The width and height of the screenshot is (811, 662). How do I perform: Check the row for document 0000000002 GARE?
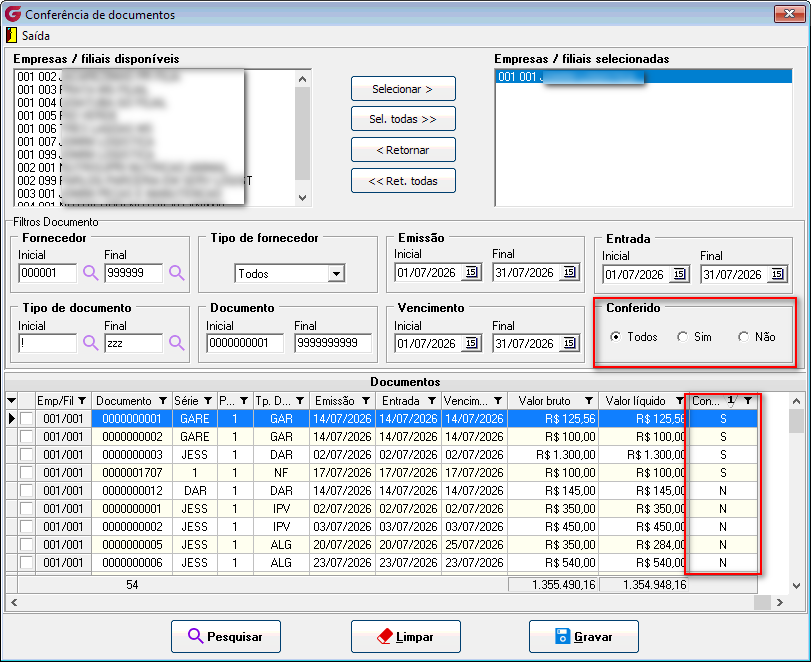pos(26,437)
